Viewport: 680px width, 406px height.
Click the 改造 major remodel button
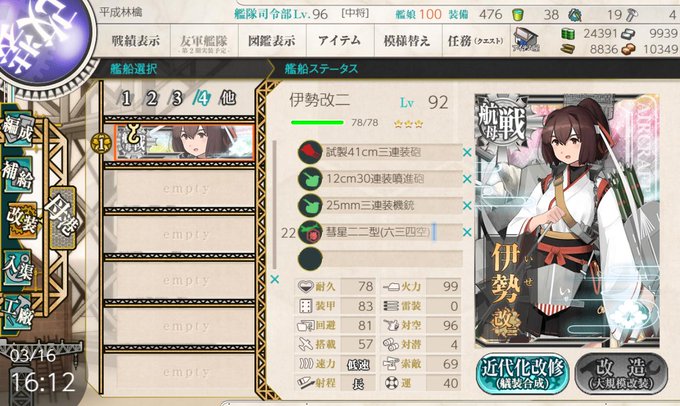(621, 373)
